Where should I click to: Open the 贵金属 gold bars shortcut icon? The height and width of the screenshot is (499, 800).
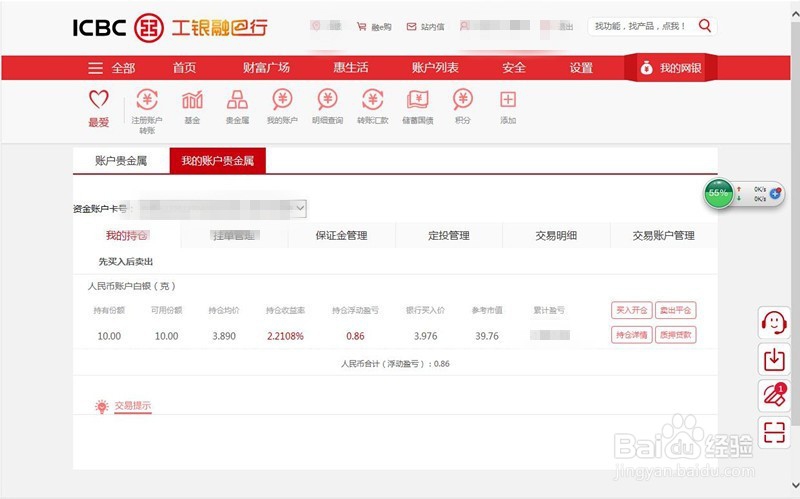[x=237, y=99]
